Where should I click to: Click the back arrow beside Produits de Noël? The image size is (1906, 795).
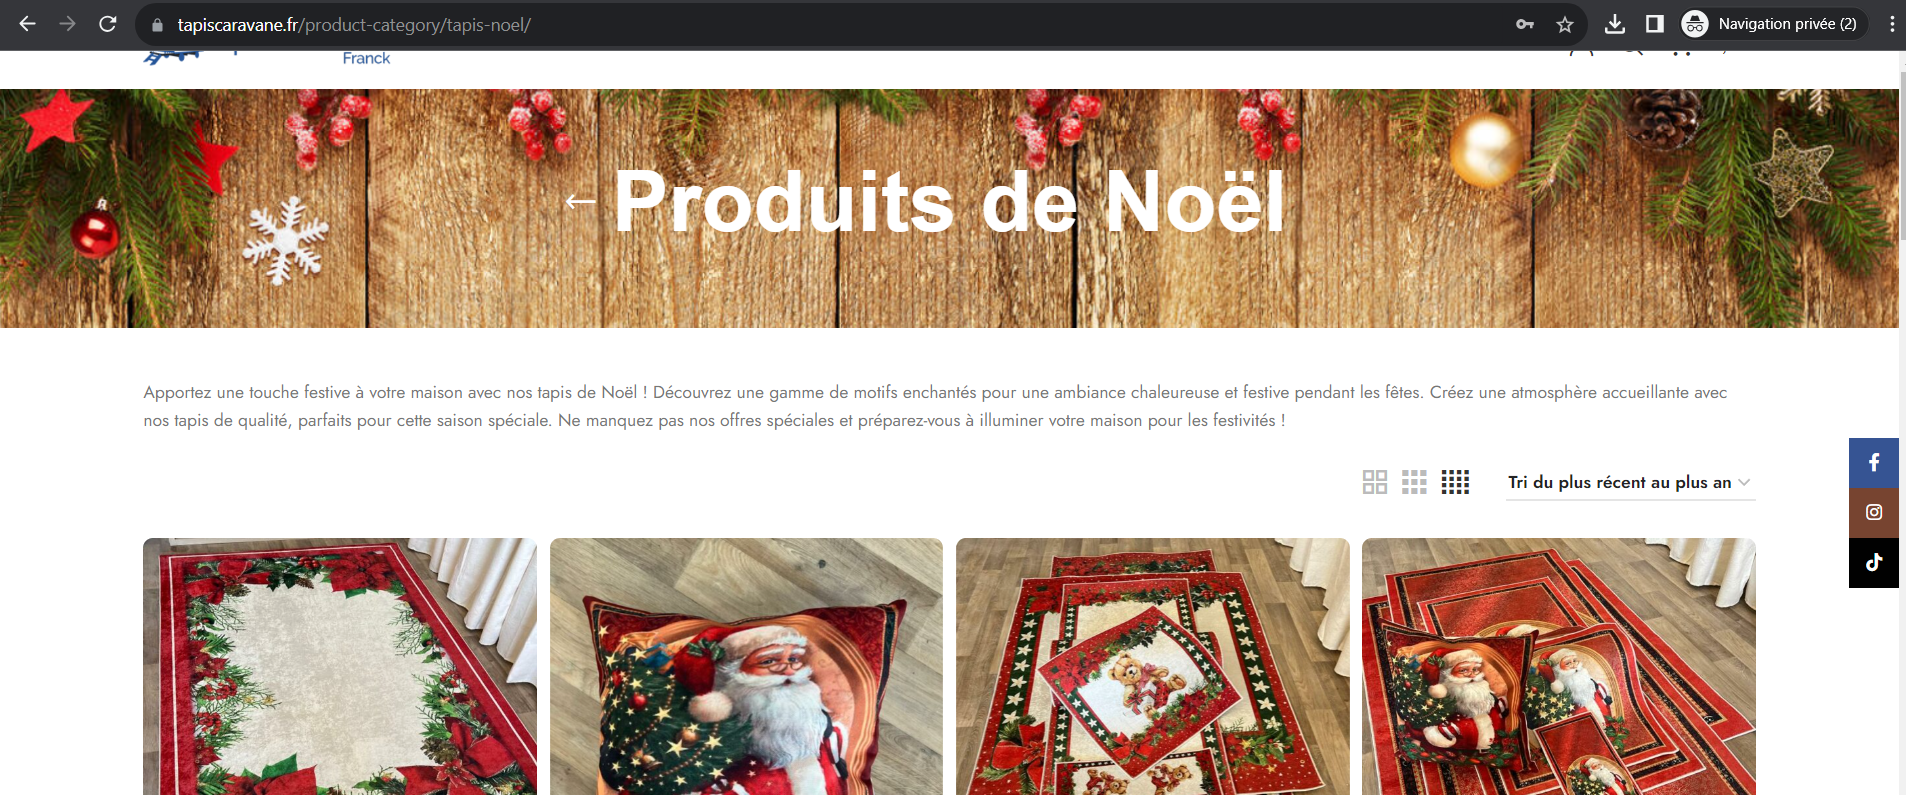[580, 201]
